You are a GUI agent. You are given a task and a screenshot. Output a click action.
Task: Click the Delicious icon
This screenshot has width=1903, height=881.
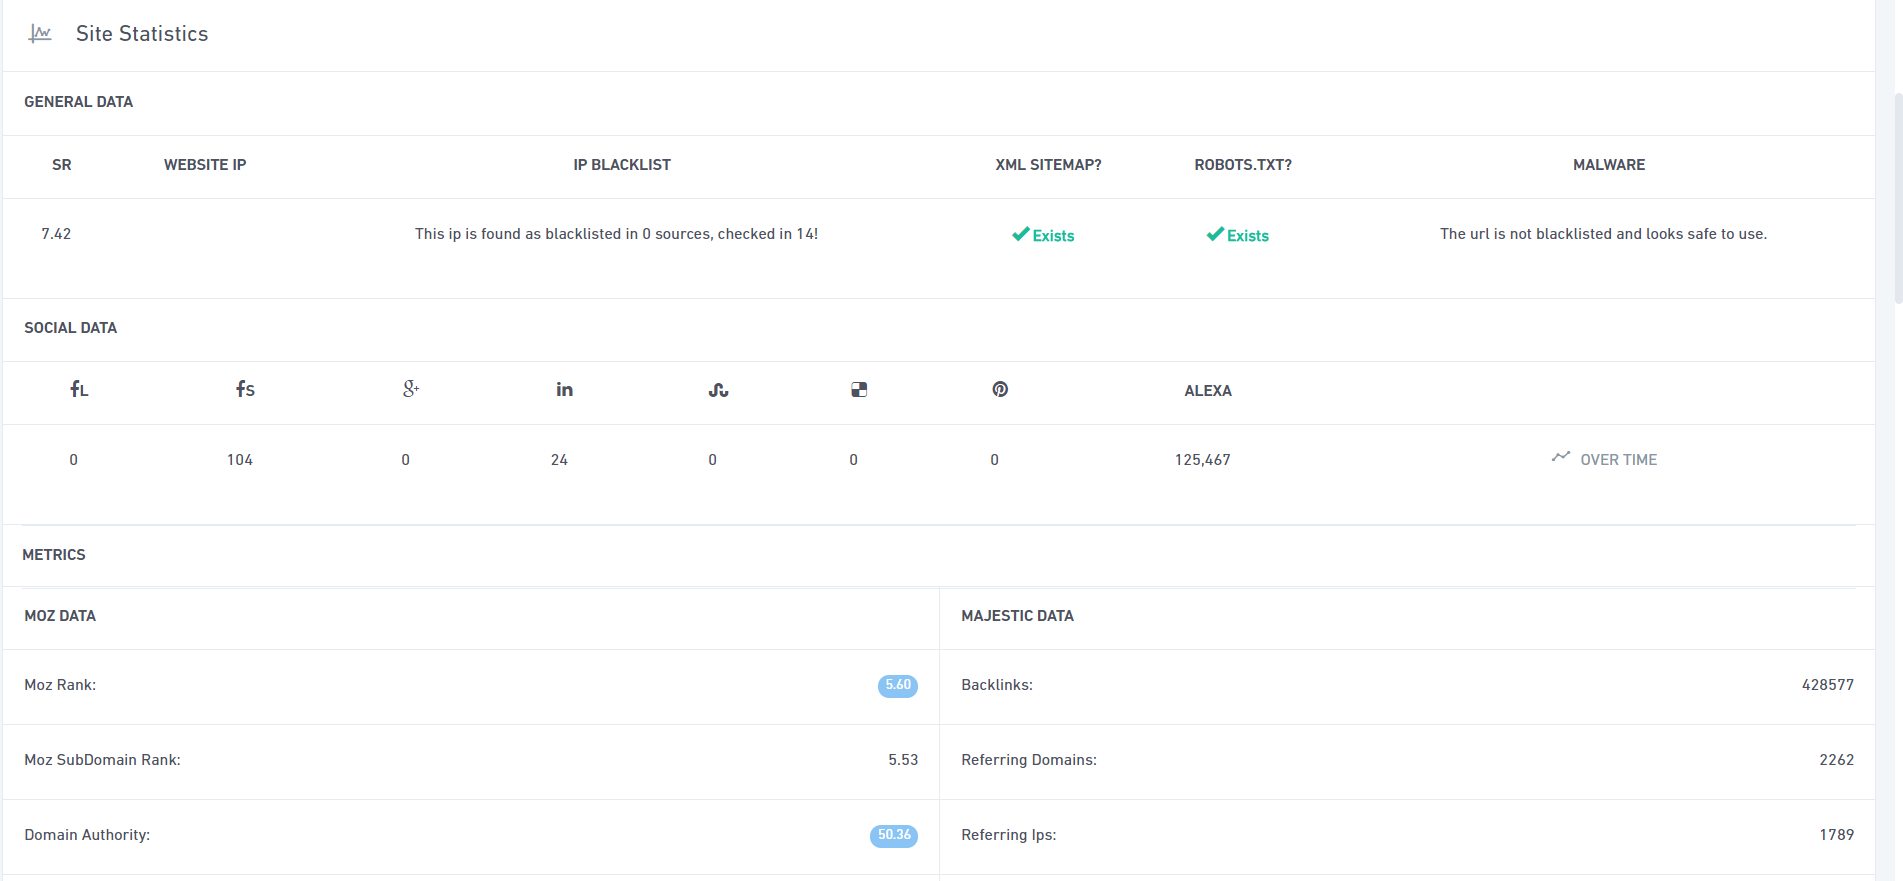tap(859, 390)
